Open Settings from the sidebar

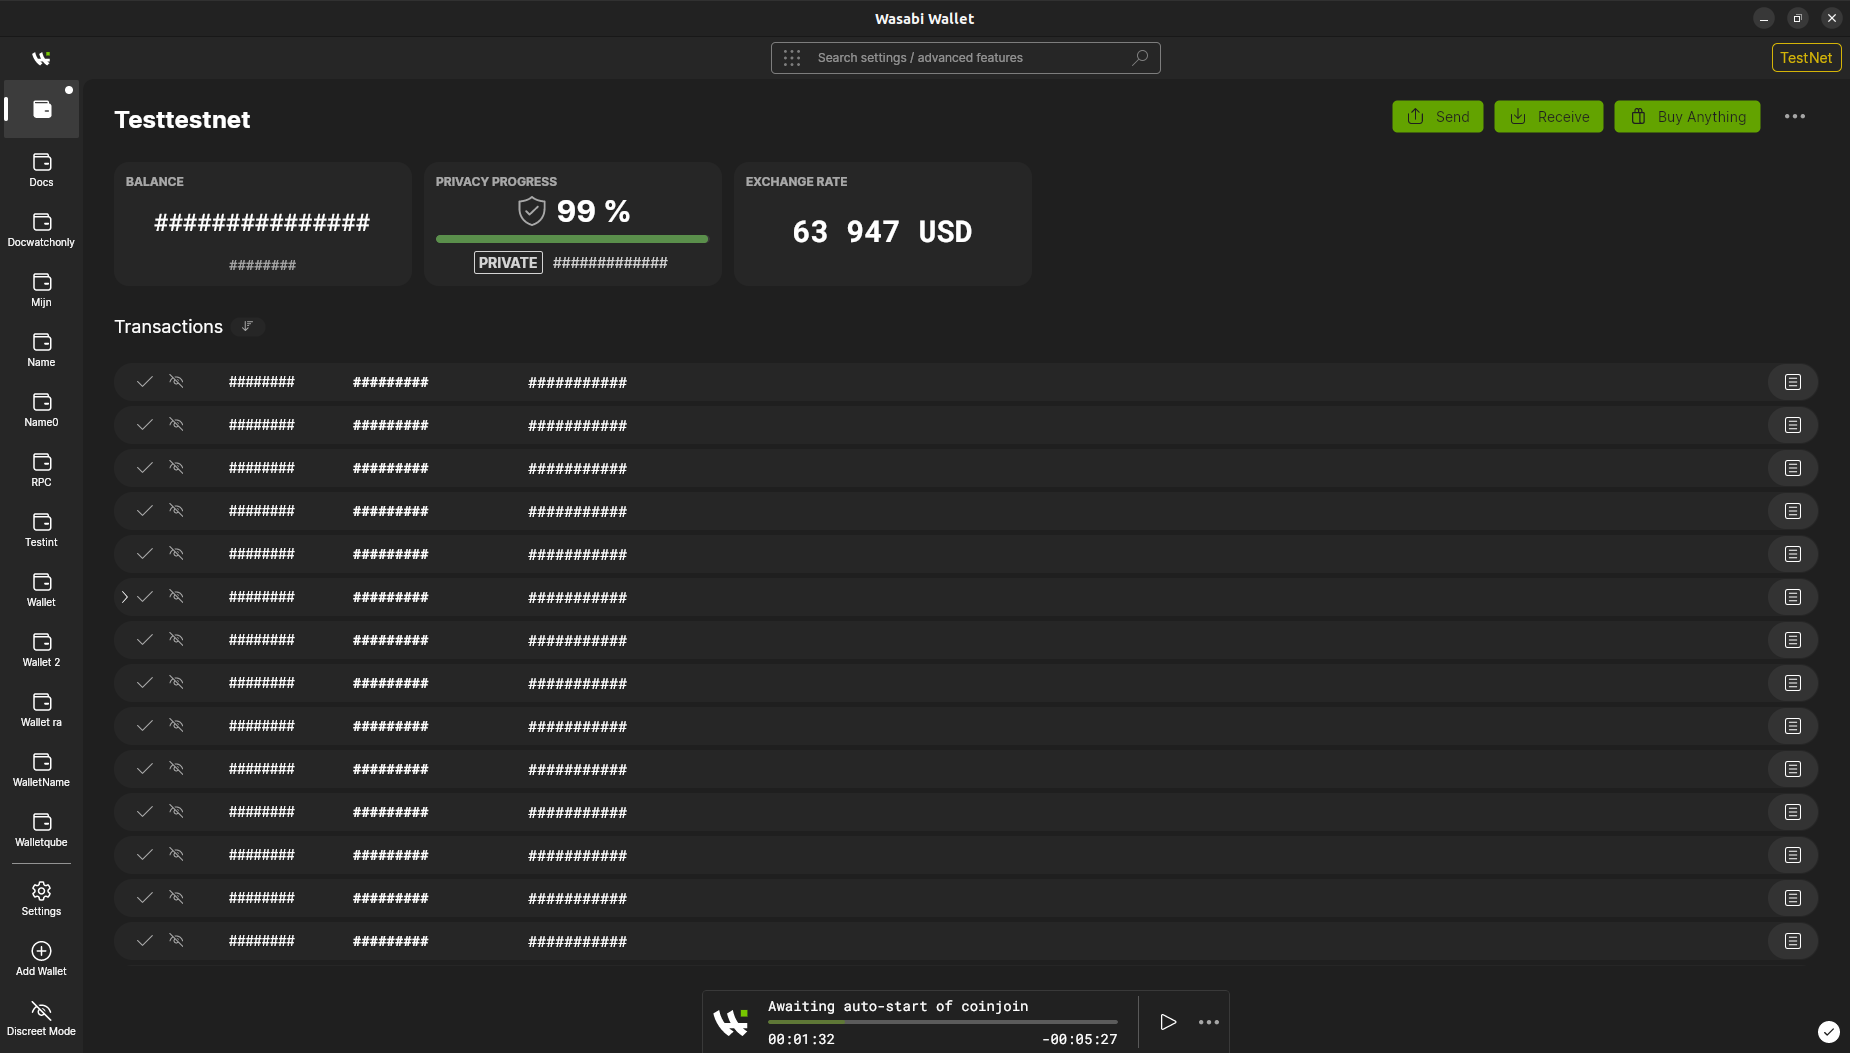[41, 898]
